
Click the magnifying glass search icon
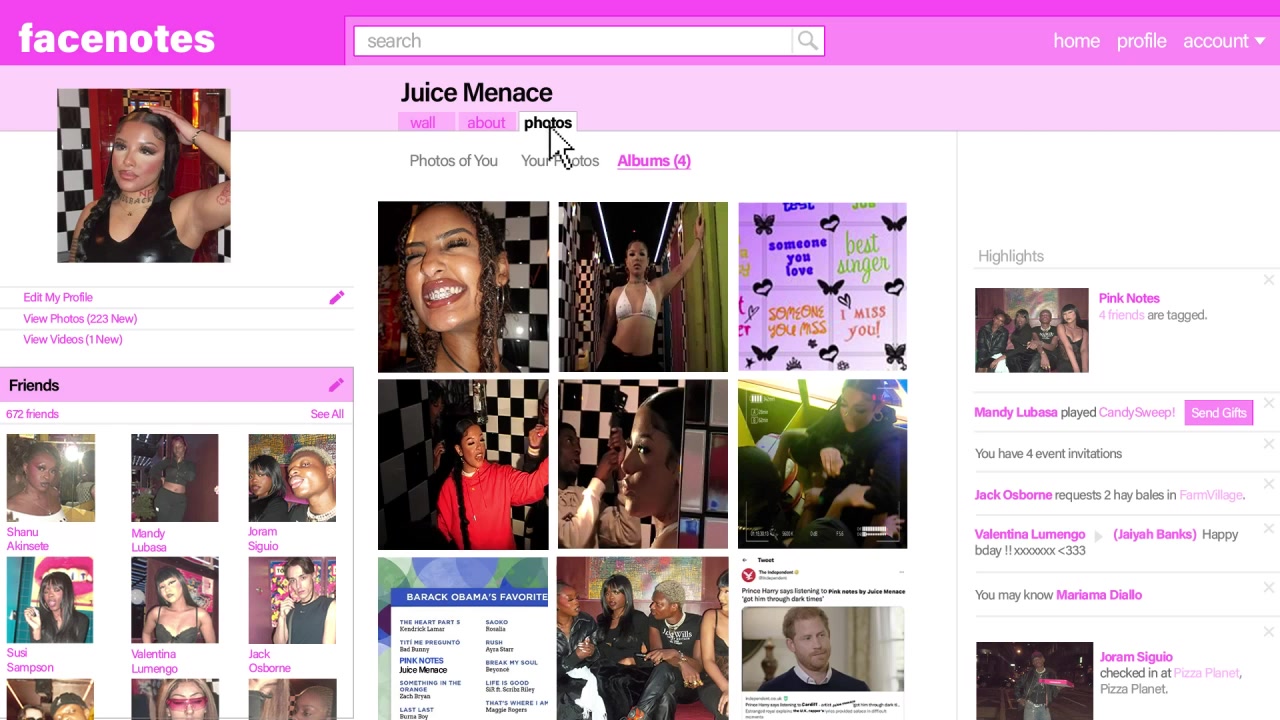807,41
